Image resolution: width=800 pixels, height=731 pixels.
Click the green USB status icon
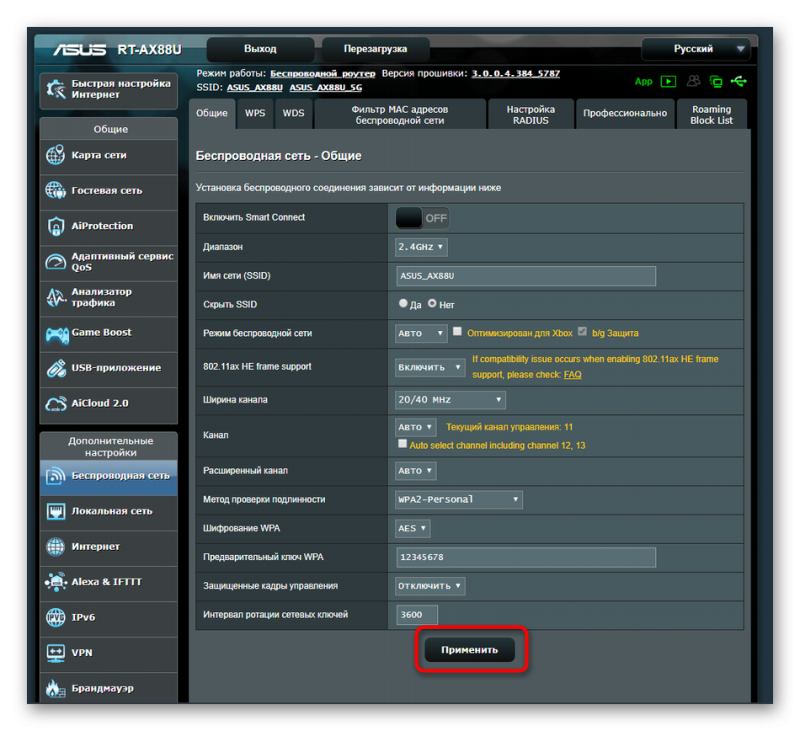pyautogui.click(x=738, y=81)
